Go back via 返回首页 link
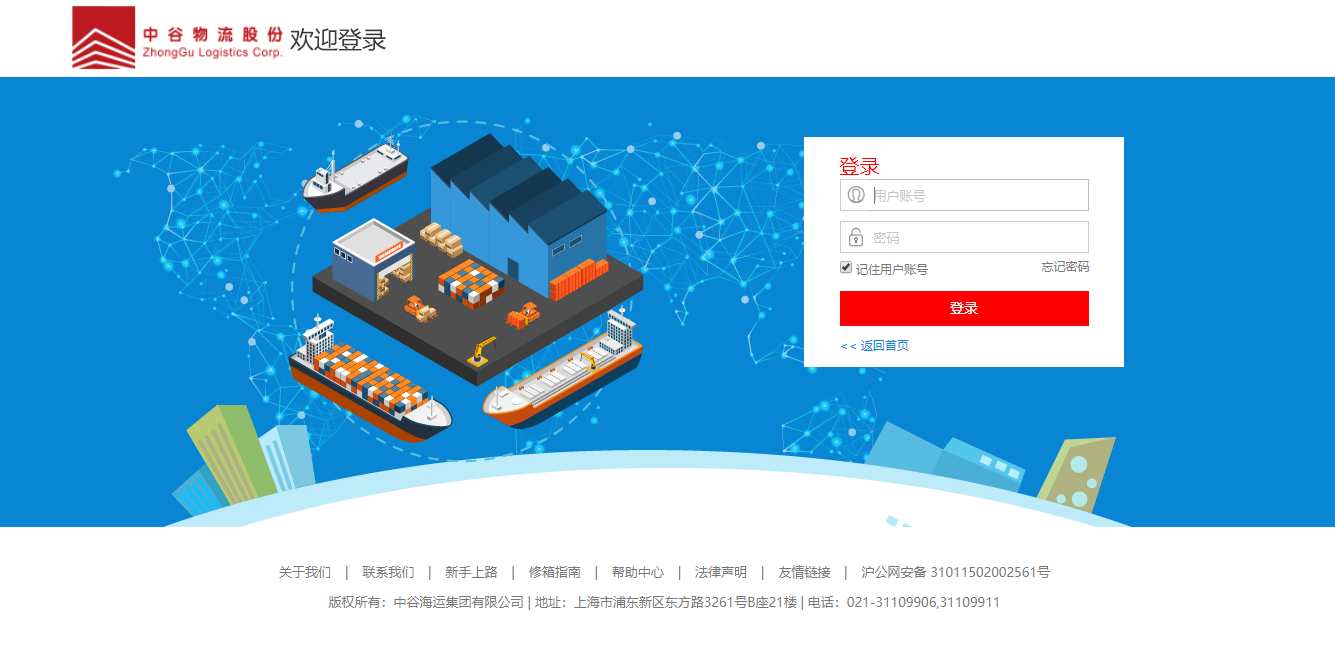 (x=875, y=346)
